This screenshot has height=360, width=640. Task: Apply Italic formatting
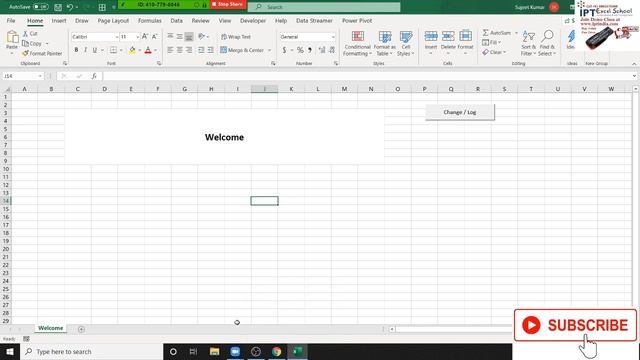85,50
